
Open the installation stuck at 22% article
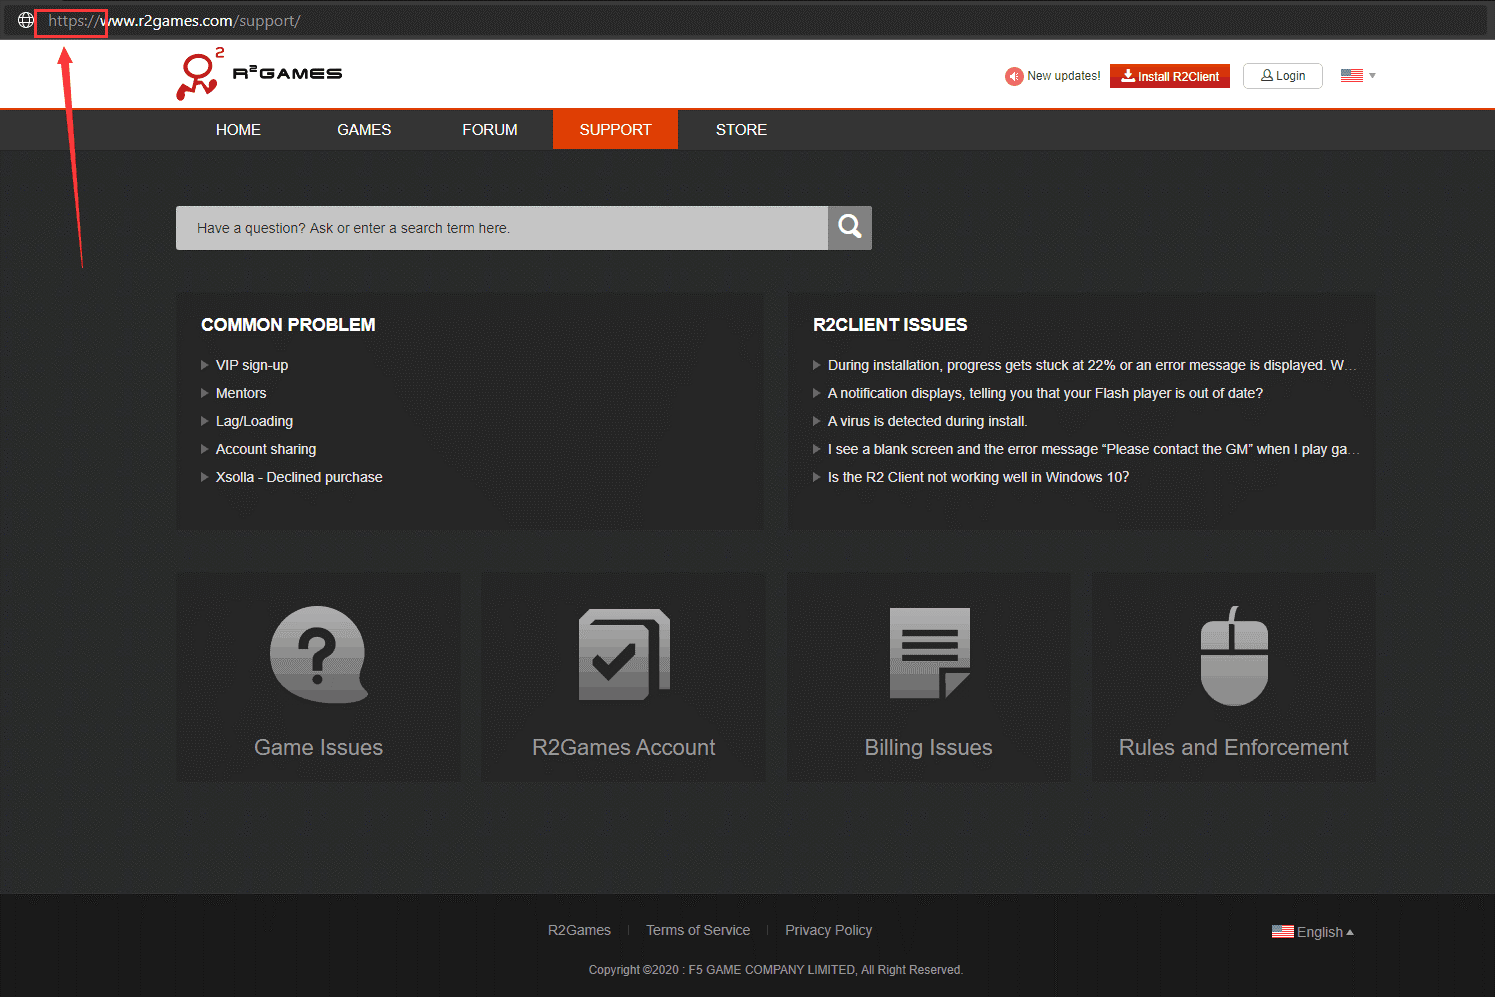1092,365
